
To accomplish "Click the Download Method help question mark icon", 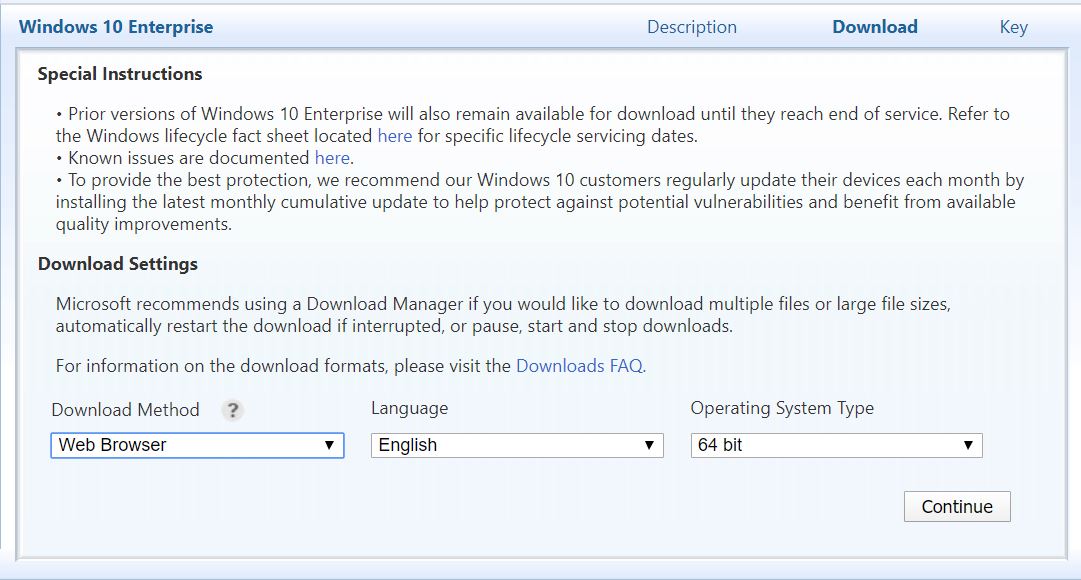I will (233, 410).
